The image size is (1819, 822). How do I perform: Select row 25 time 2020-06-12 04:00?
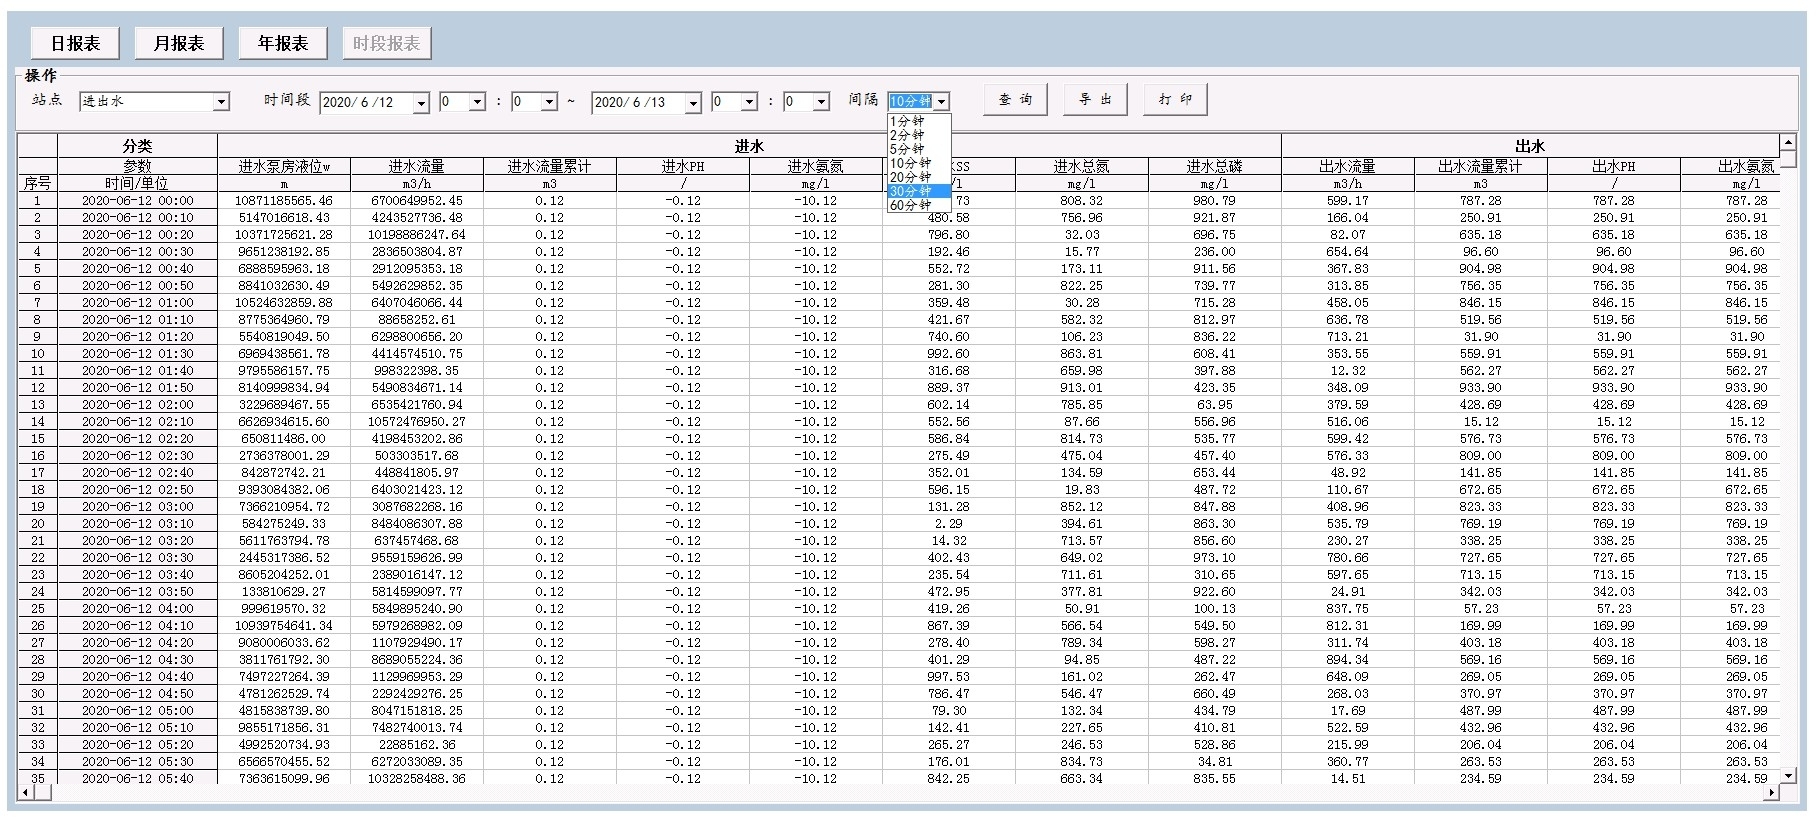pos(137,609)
